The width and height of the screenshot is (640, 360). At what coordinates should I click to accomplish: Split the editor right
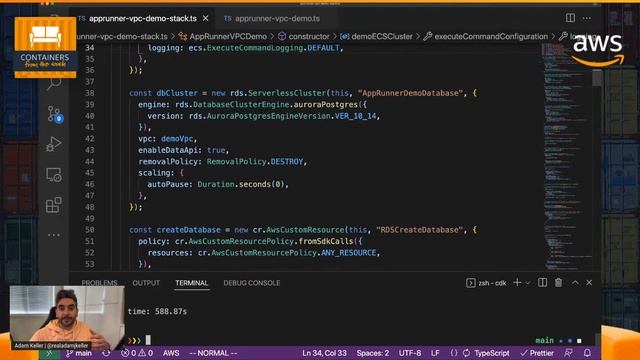point(570,18)
